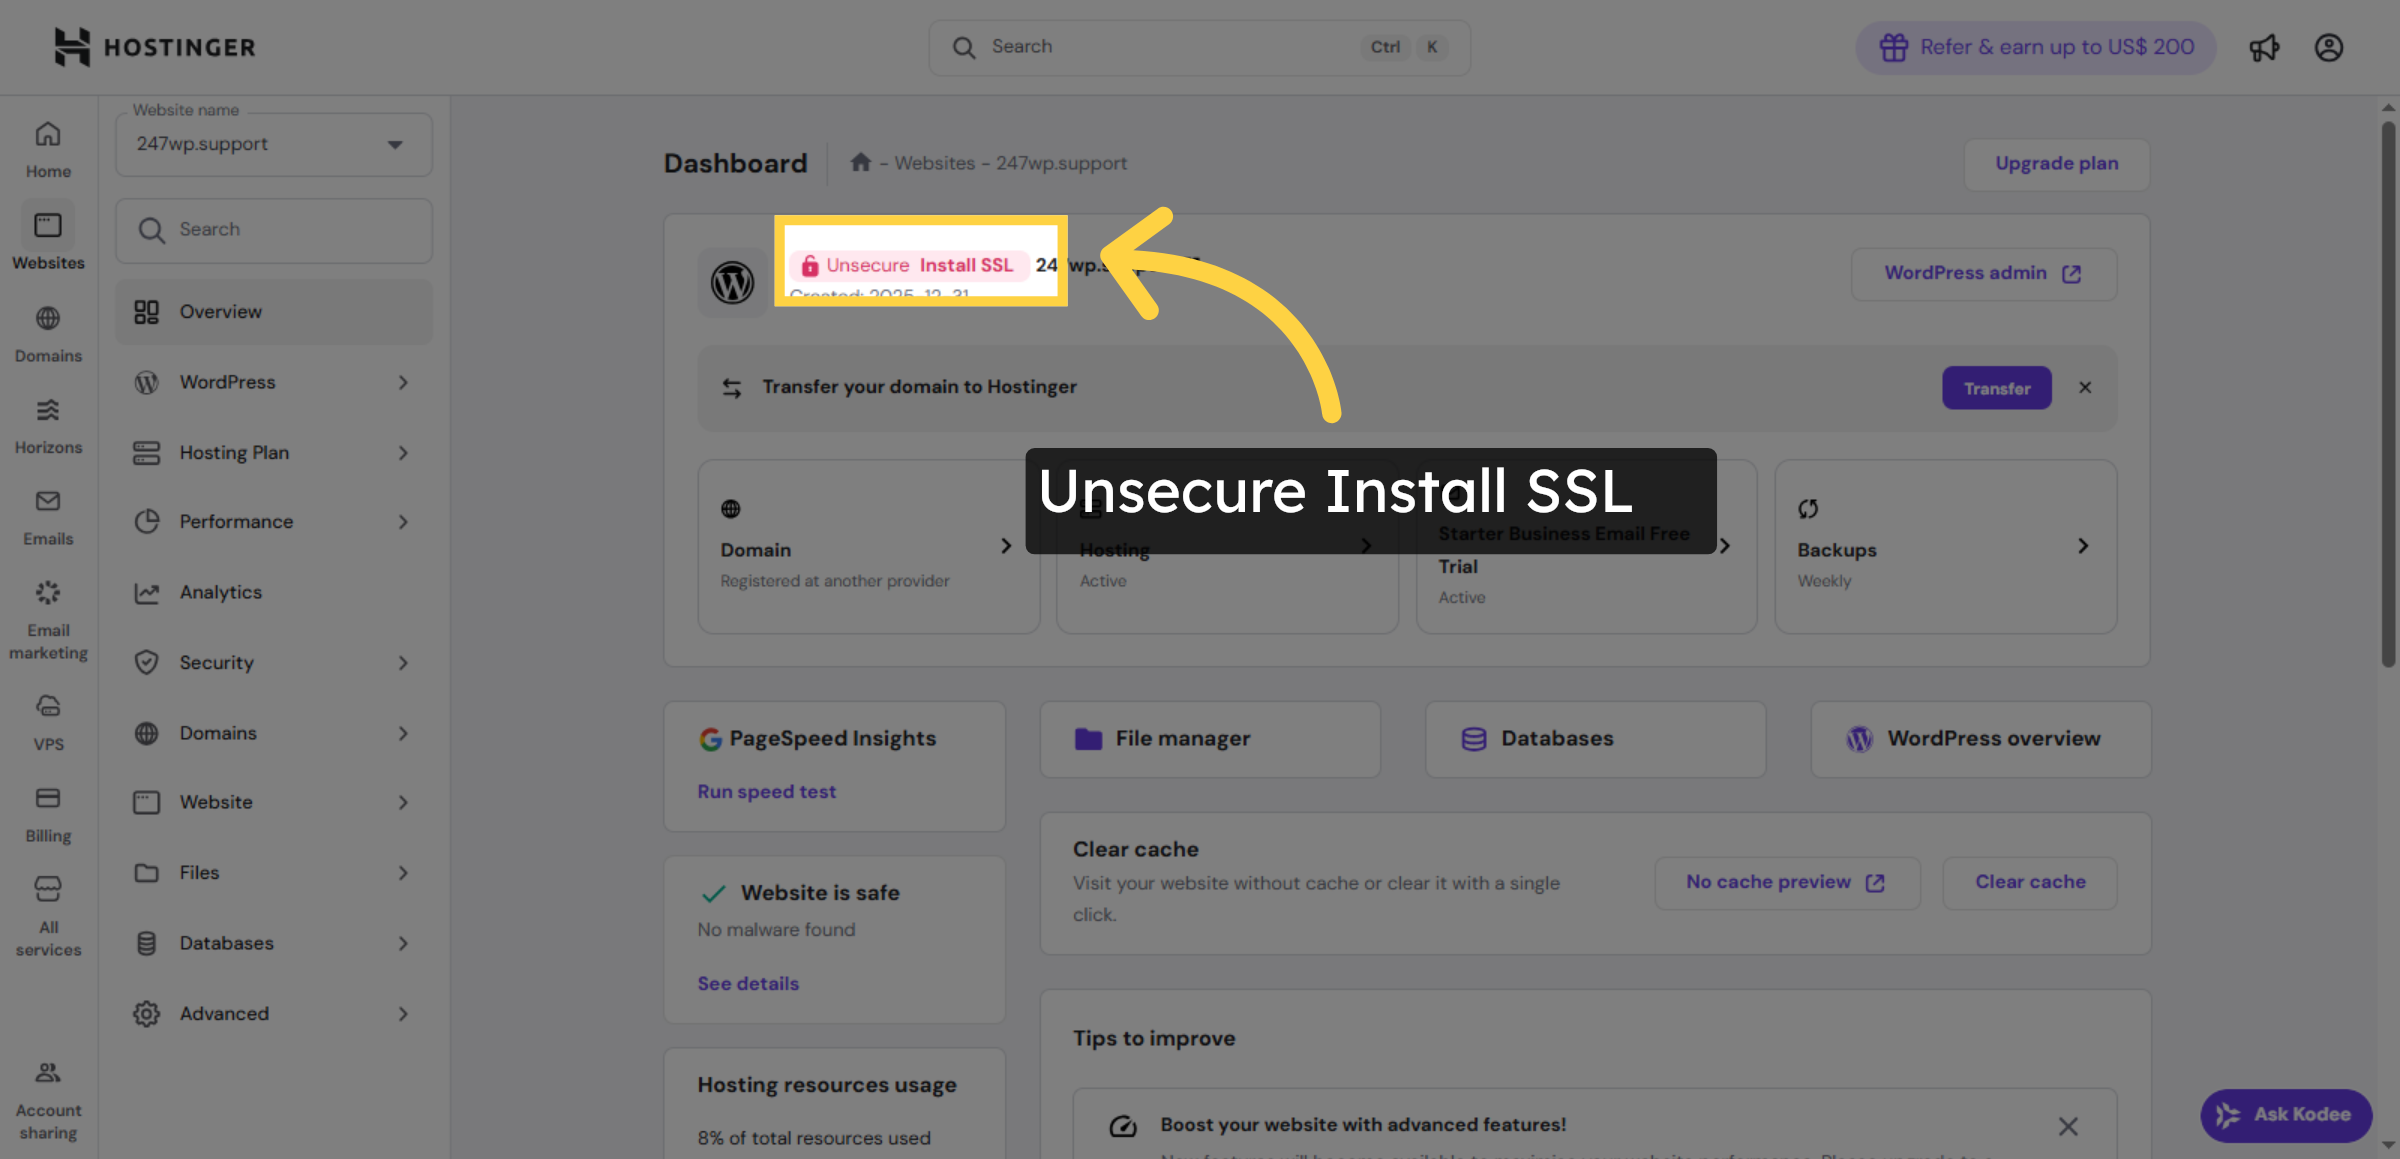The height and width of the screenshot is (1159, 2400).
Task: Open WordPress admin via external link
Action: [1983, 273]
